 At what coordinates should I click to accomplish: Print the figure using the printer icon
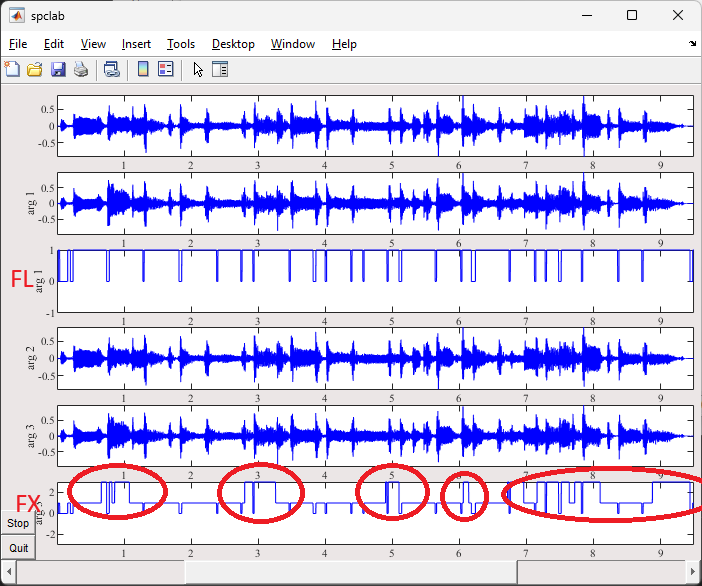(81, 69)
